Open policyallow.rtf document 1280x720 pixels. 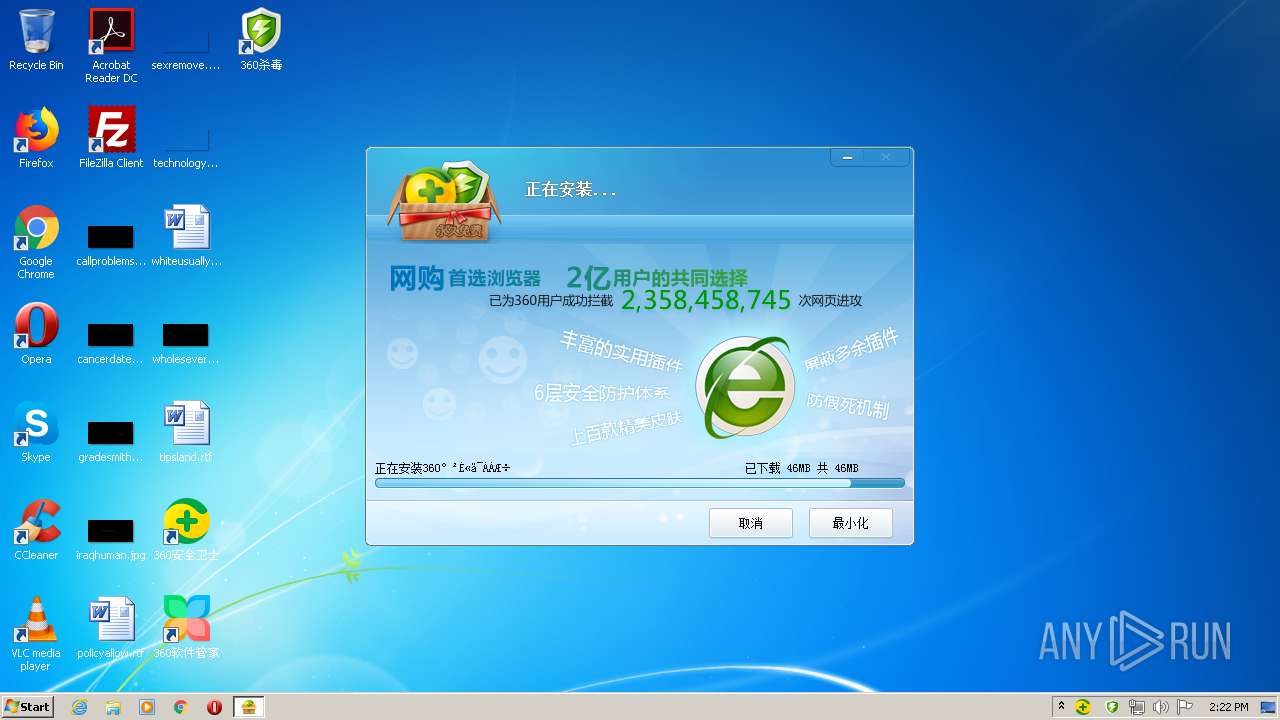coord(111,628)
